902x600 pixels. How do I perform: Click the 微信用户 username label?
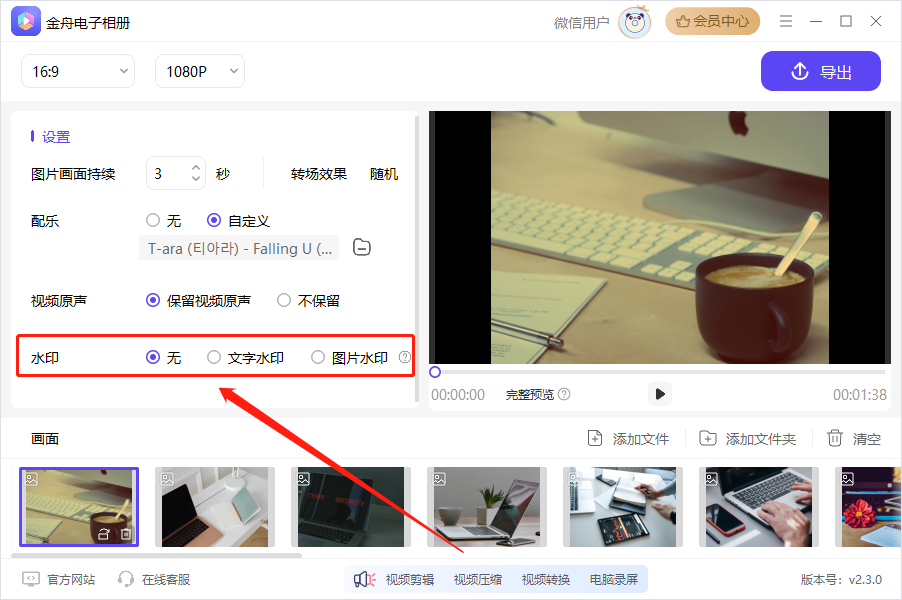[582, 22]
